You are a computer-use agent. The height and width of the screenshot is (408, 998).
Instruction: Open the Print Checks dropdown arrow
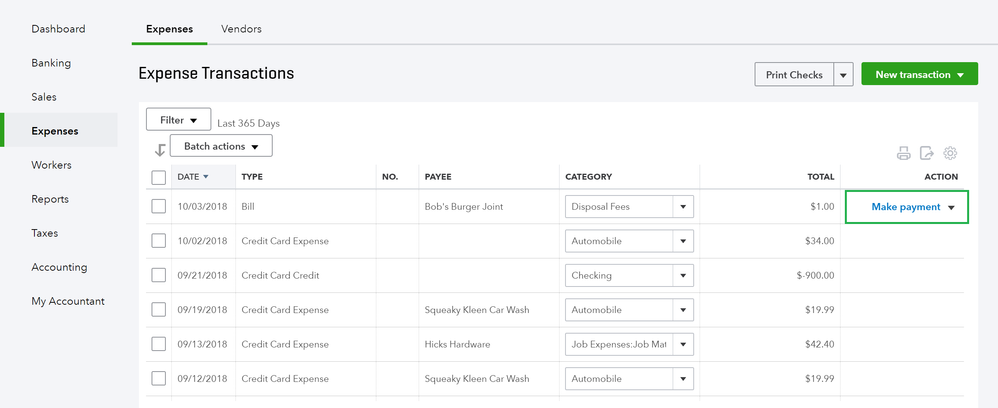(x=843, y=75)
